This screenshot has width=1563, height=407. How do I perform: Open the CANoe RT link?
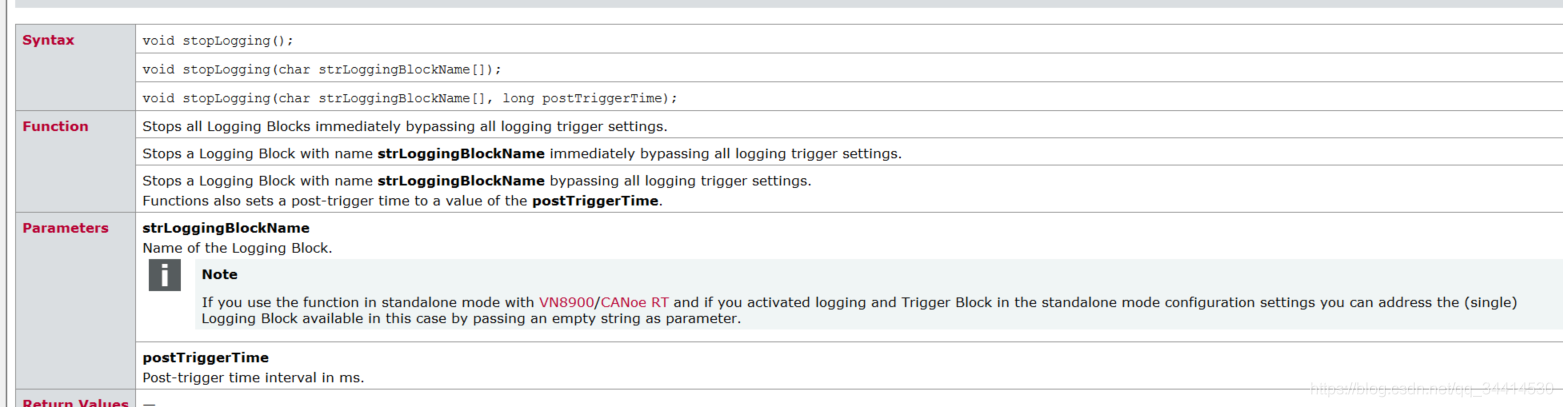635,302
